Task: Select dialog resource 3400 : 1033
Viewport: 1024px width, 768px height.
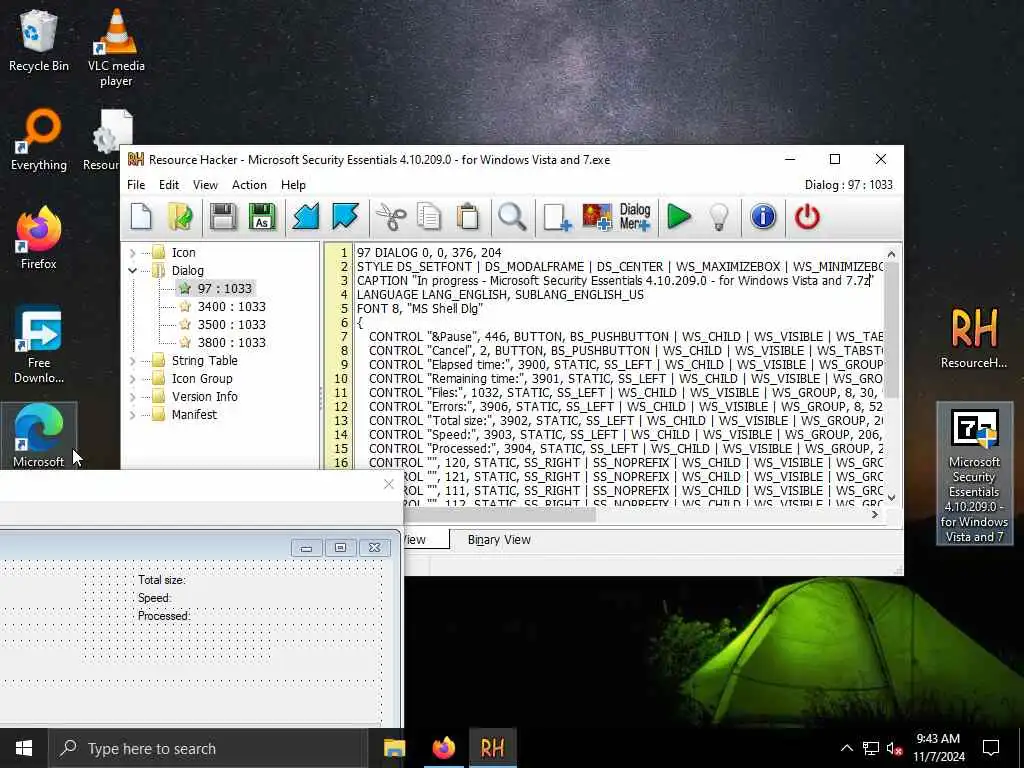Action: 231,306
